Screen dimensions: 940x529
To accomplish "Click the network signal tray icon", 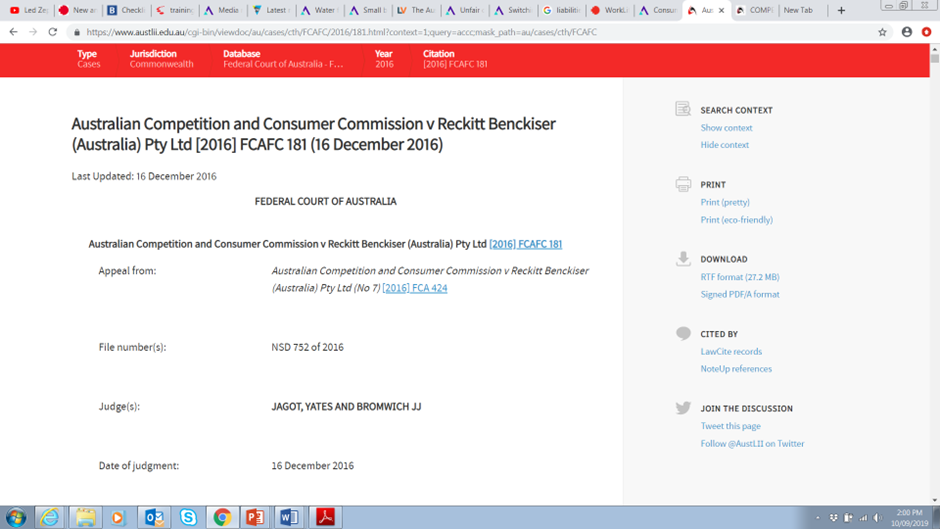I will 863,518.
